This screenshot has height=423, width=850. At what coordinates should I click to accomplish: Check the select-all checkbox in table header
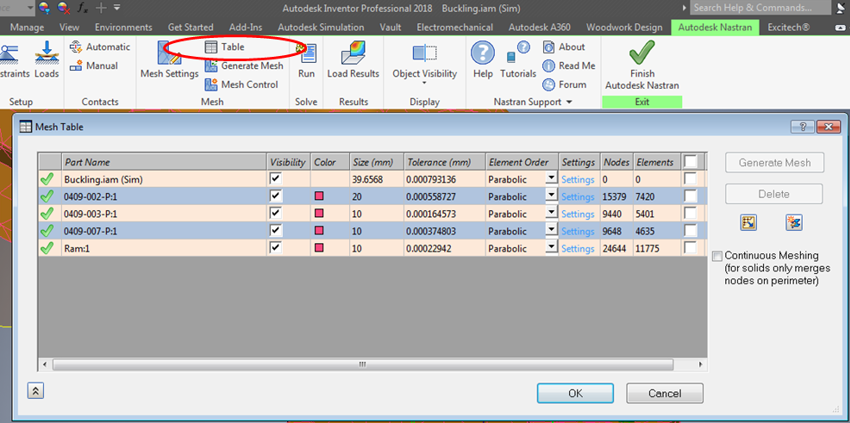pos(690,162)
